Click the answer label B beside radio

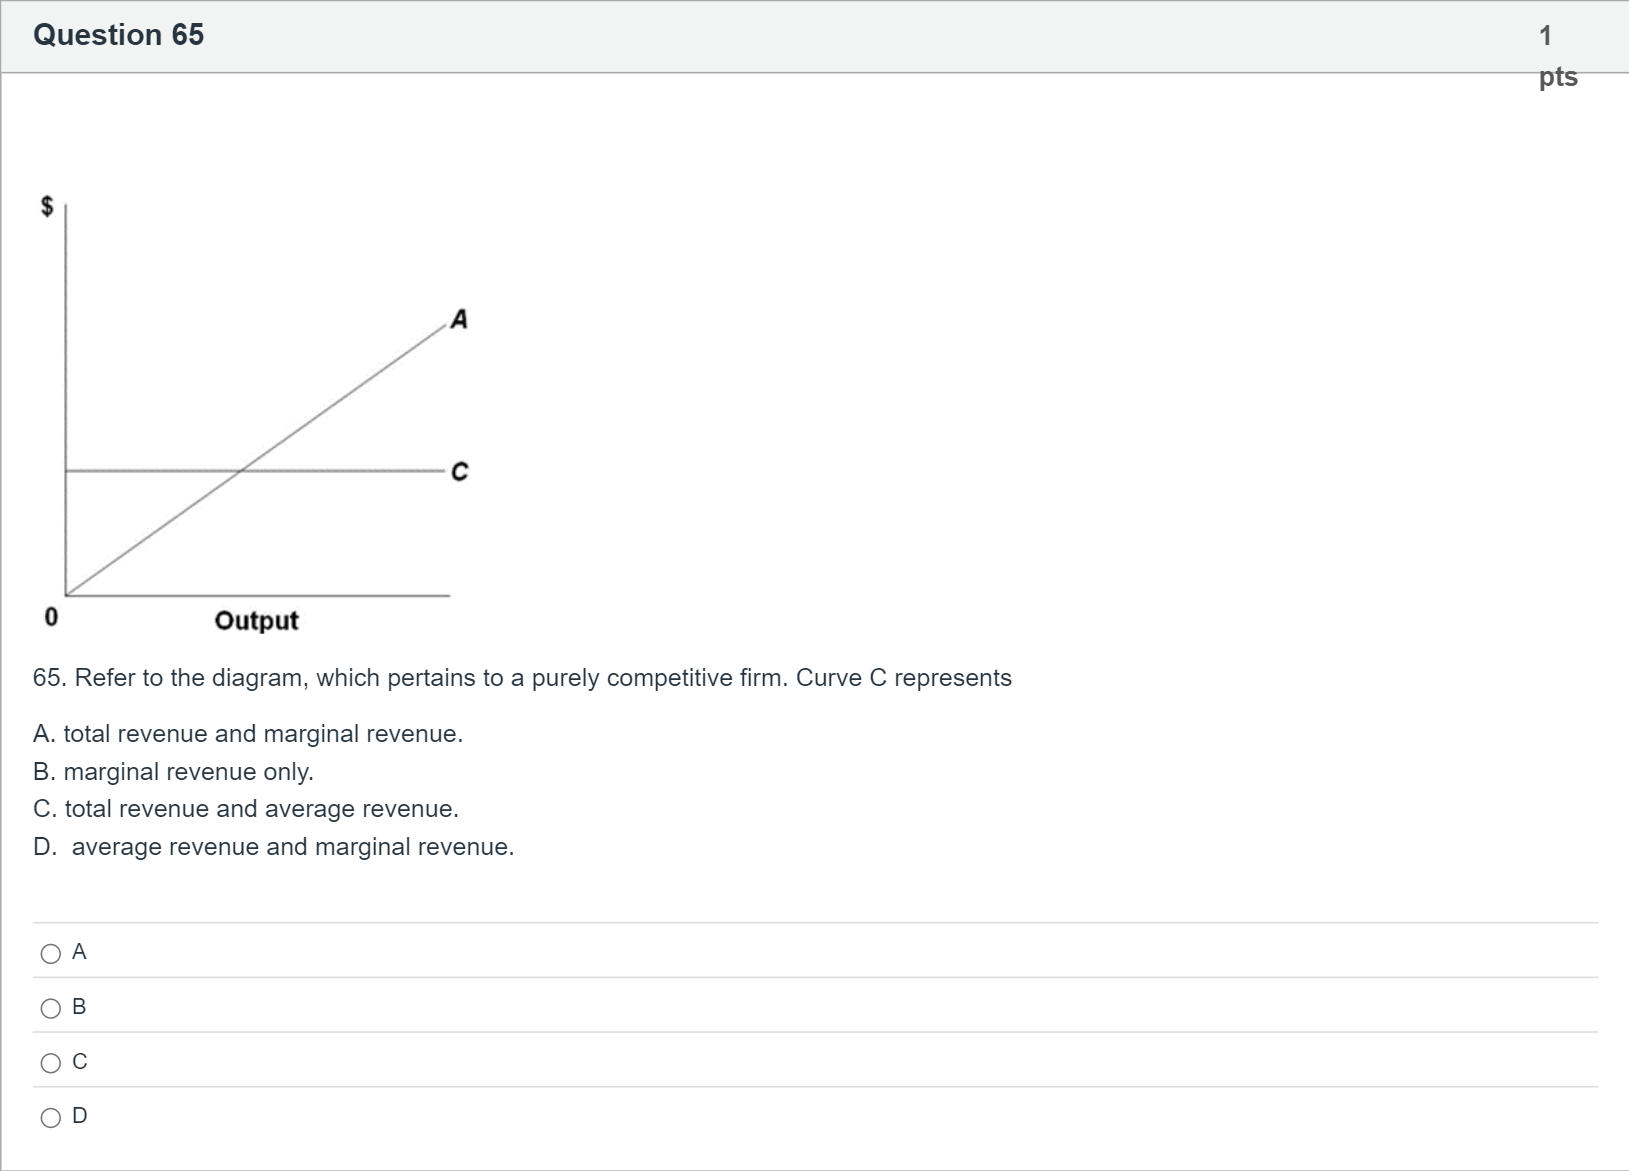[80, 1007]
